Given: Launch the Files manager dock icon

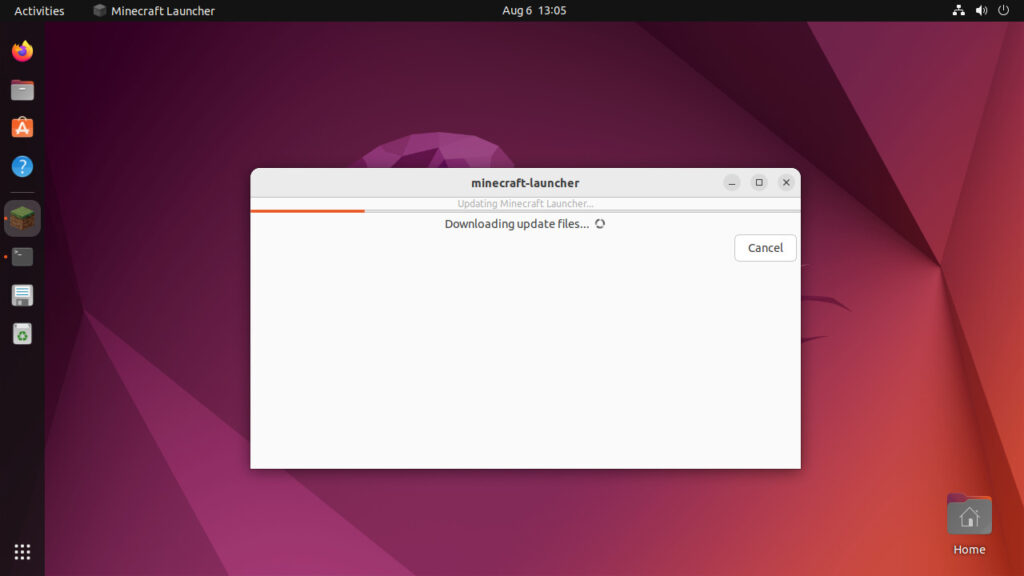Looking at the screenshot, I should [x=22, y=90].
